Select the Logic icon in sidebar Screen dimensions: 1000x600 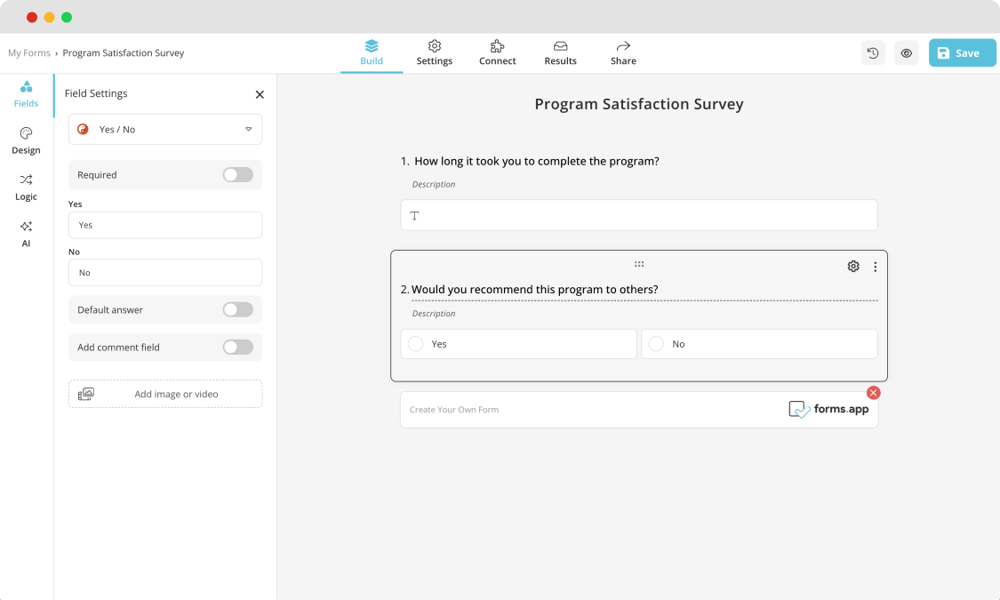pyautogui.click(x=25, y=188)
